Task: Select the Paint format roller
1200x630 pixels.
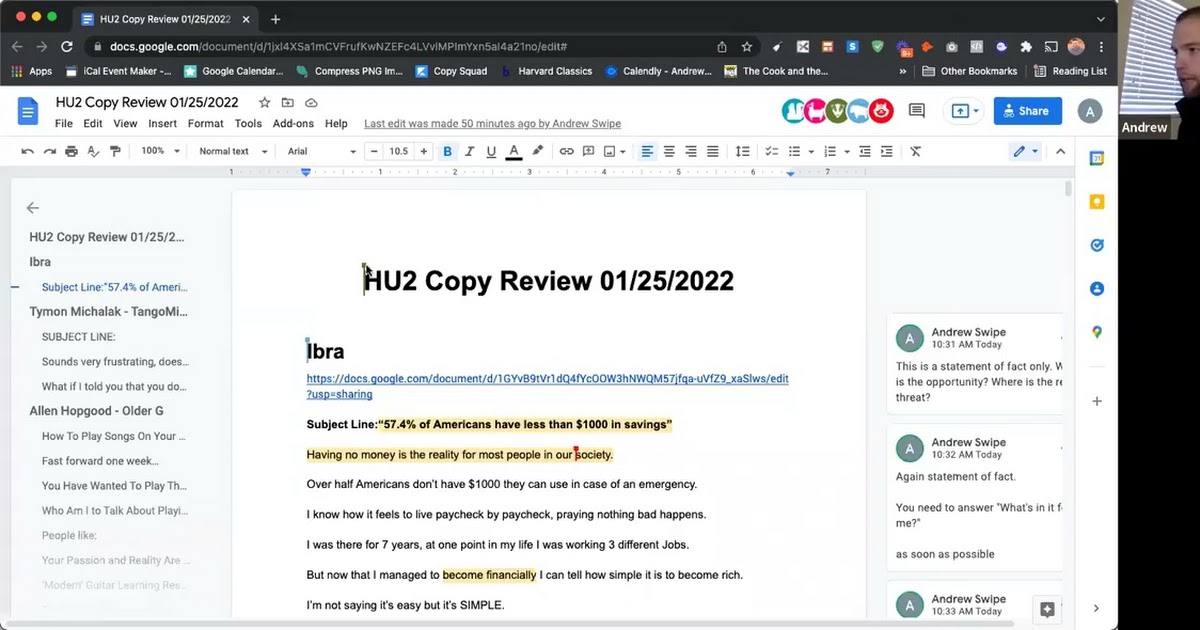Action: coord(115,151)
